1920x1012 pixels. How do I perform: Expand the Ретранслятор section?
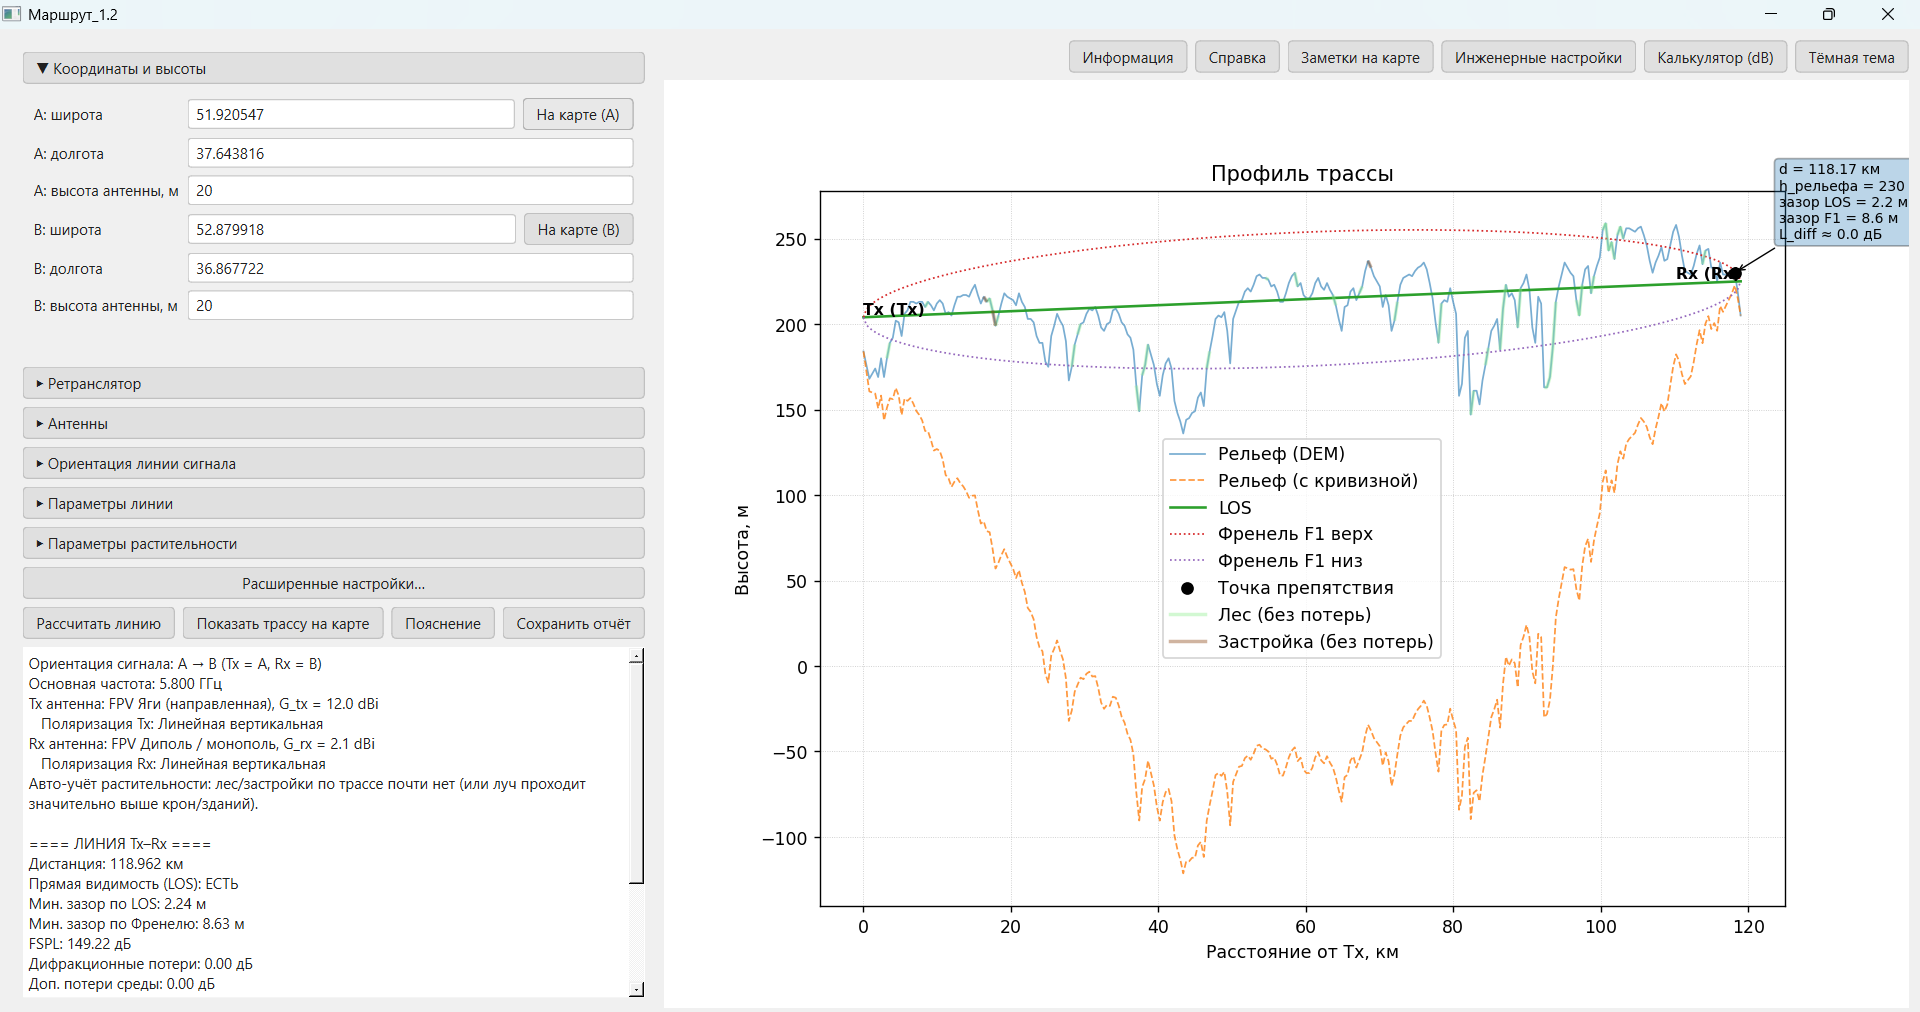pyautogui.click(x=333, y=384)
